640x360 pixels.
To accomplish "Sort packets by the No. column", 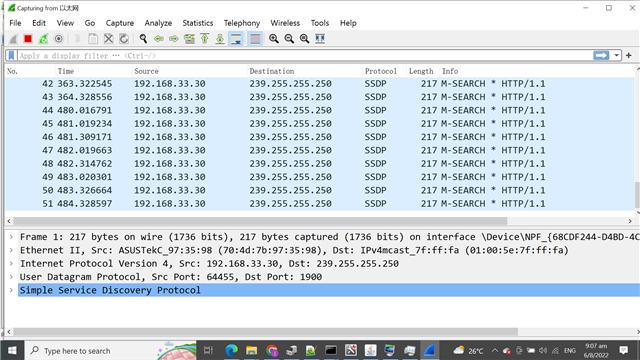I will pyautogui.click(x=29, y=71).
